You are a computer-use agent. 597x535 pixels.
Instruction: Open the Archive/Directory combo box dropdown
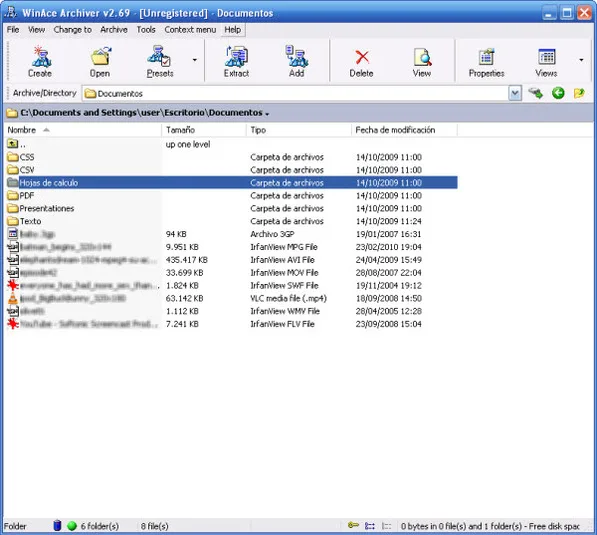515,93
